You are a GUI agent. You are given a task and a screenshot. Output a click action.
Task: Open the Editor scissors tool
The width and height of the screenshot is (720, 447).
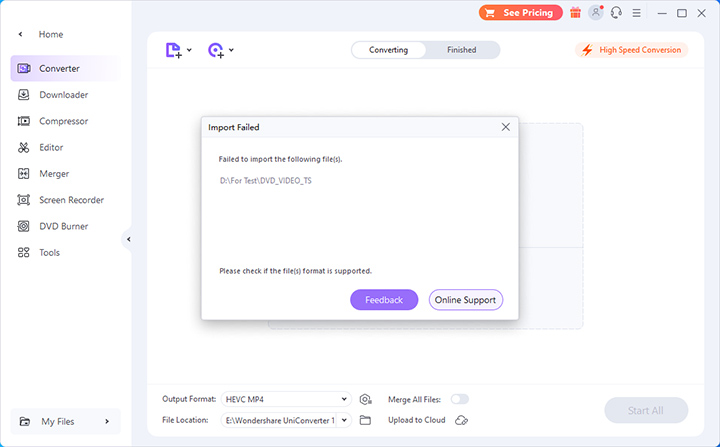pos(23,147)
